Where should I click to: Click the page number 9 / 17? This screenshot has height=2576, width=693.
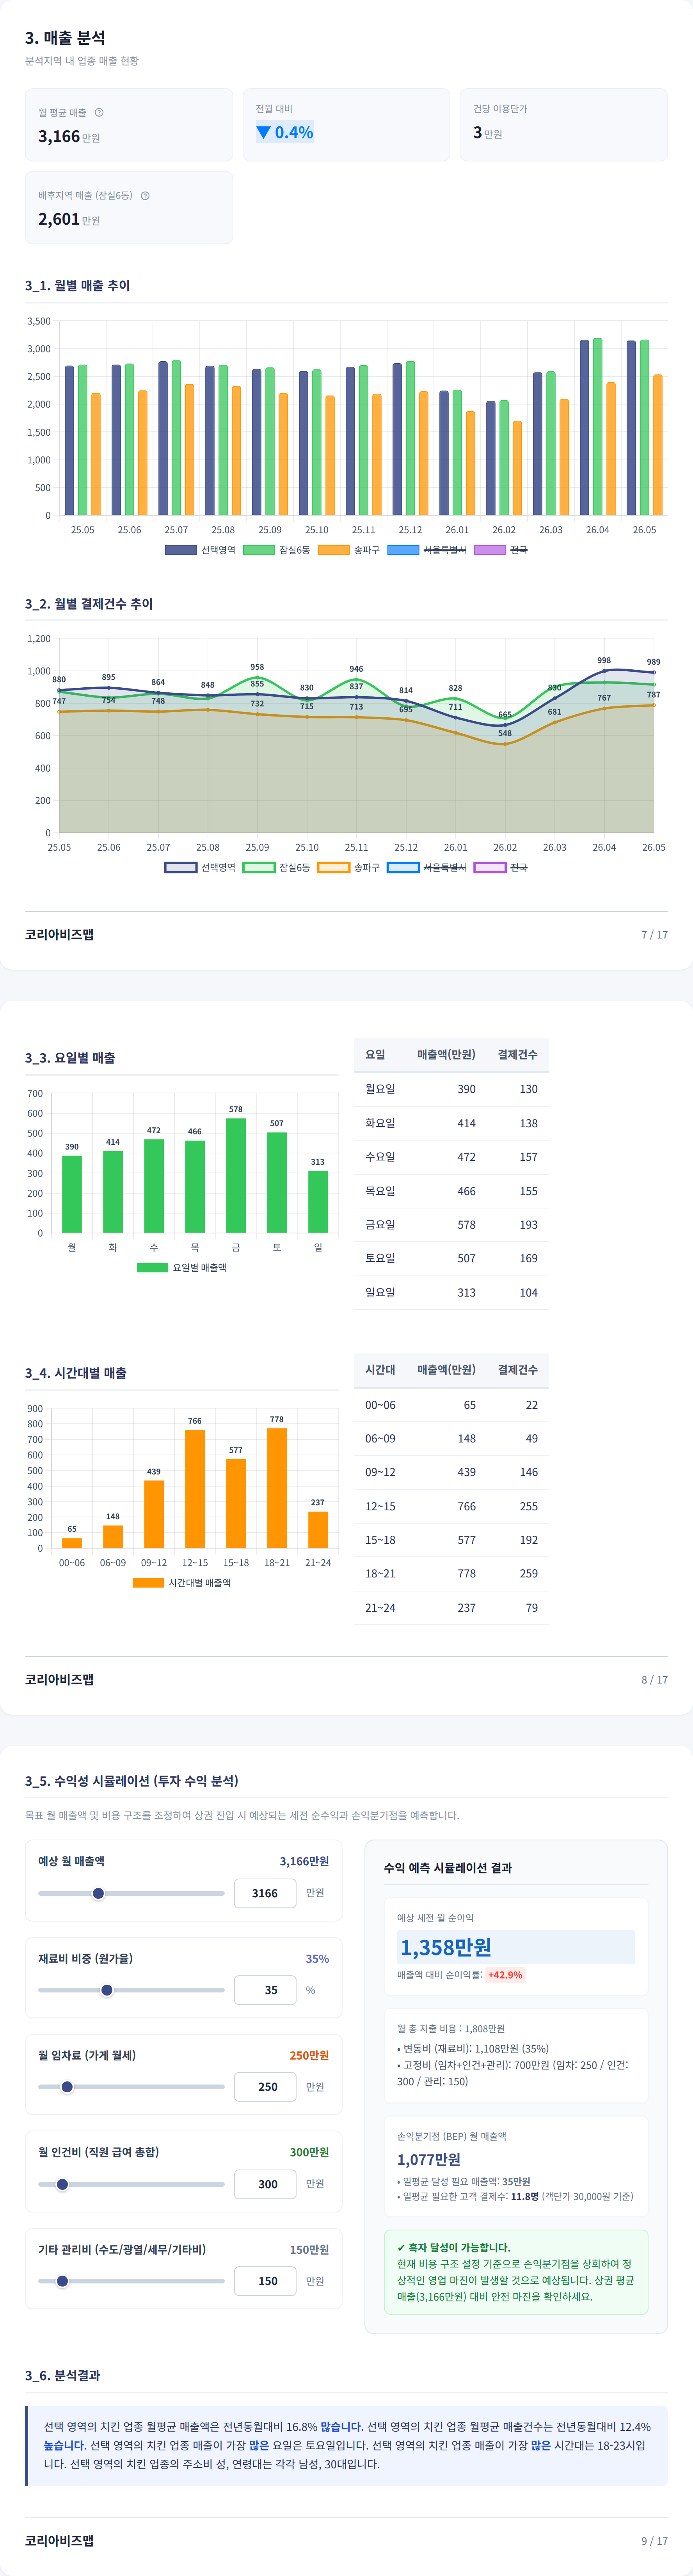655,2540
